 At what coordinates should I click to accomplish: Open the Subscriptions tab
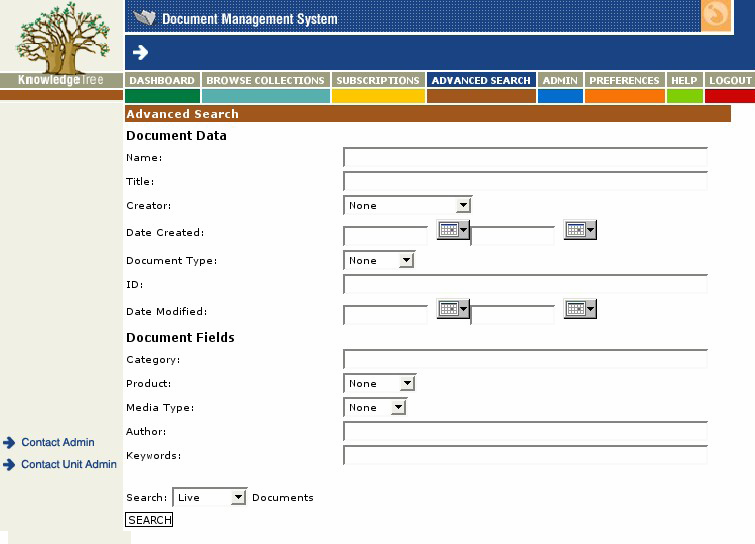click(x=377, y=80)
